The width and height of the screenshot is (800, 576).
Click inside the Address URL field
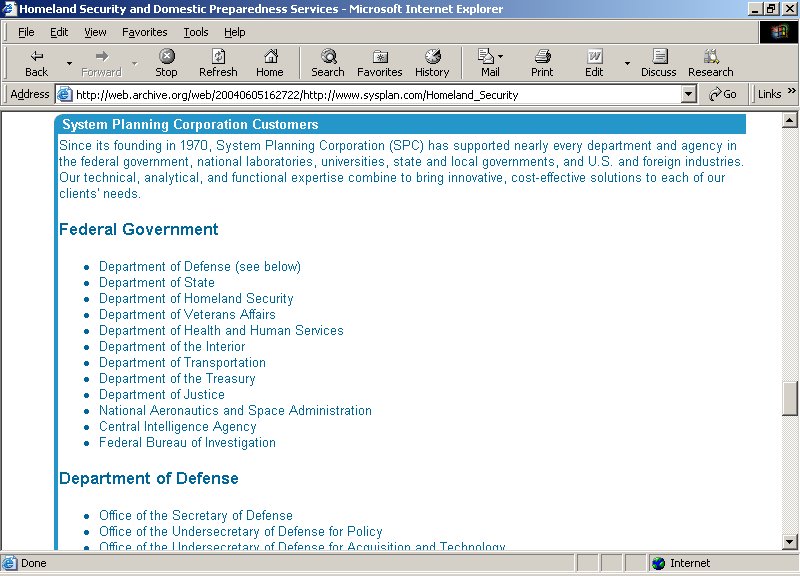(x=370, y=95)
